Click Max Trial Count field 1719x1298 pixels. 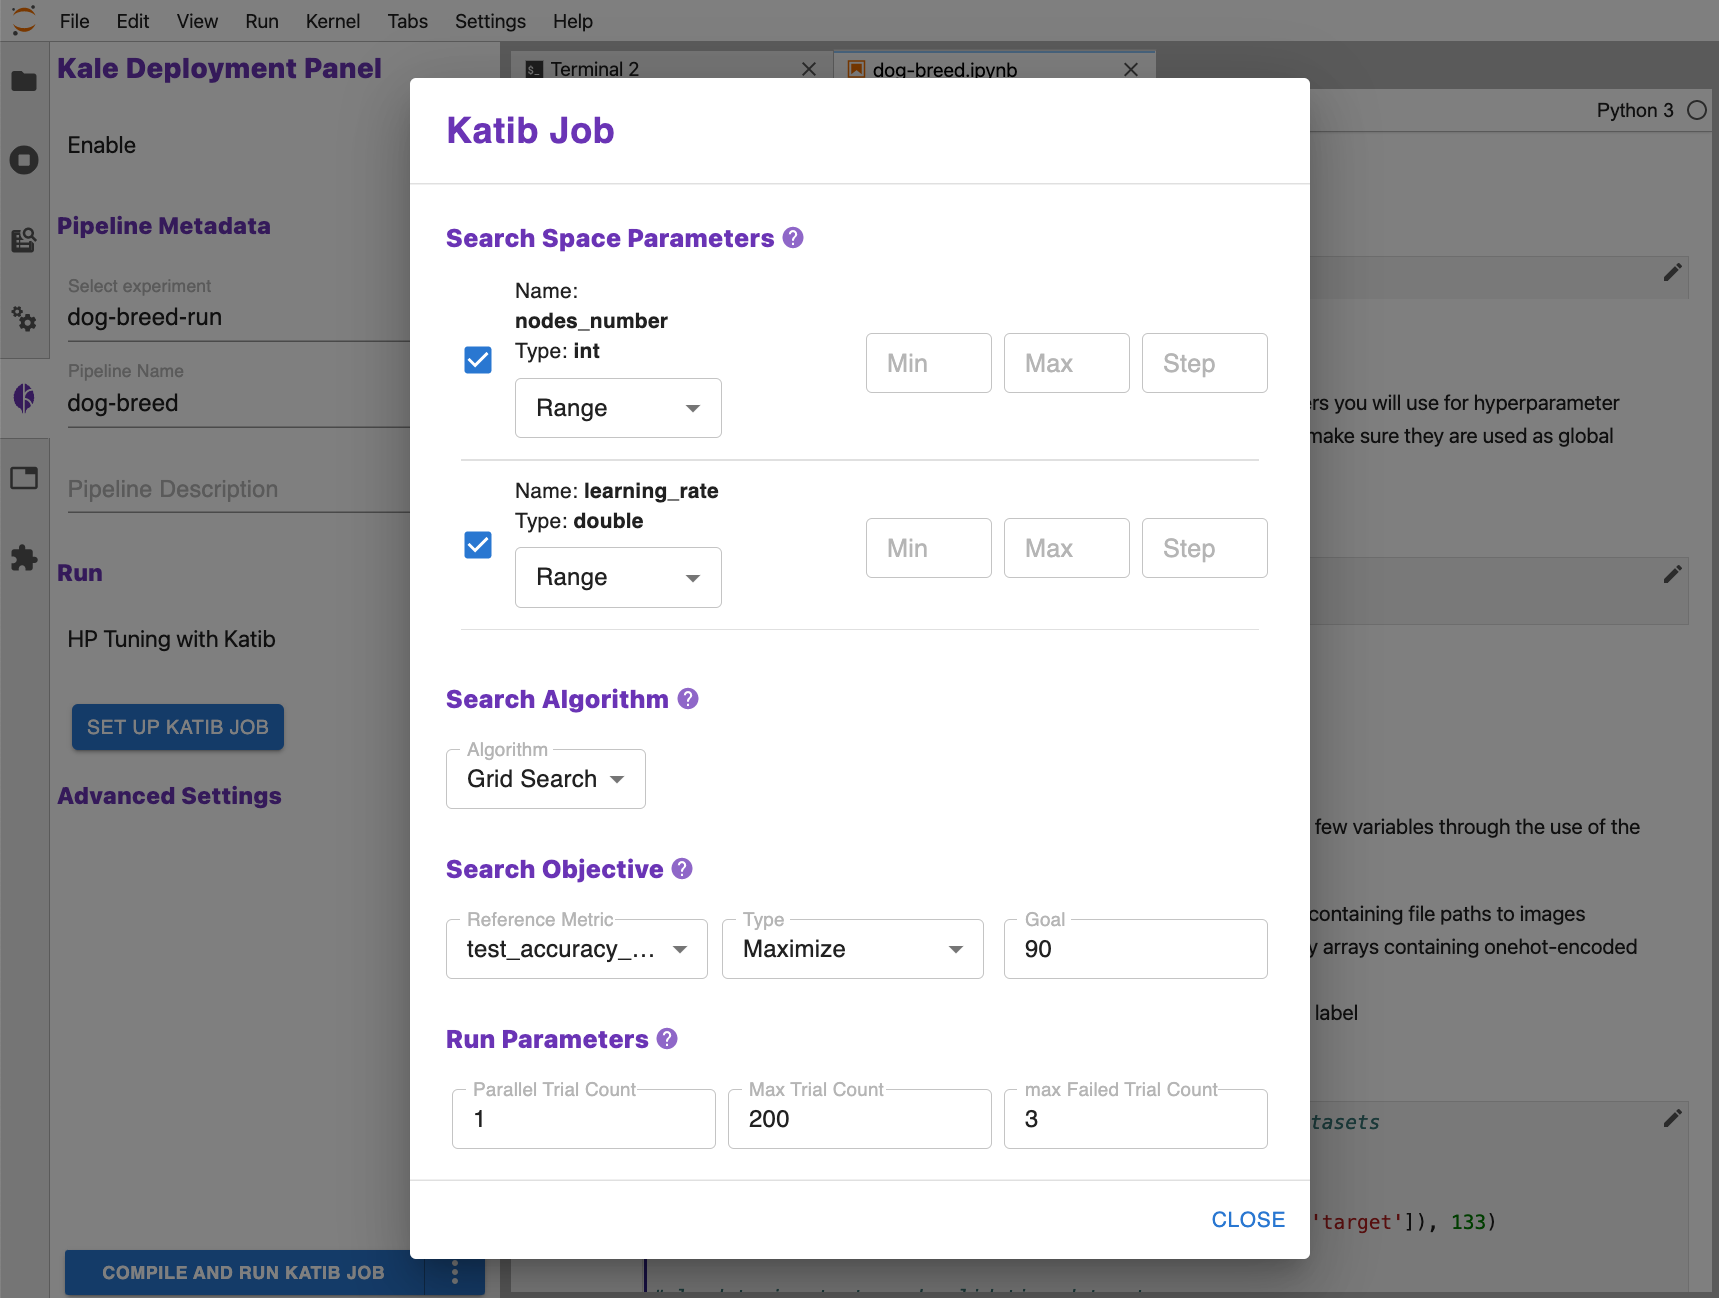(860, 1119)
